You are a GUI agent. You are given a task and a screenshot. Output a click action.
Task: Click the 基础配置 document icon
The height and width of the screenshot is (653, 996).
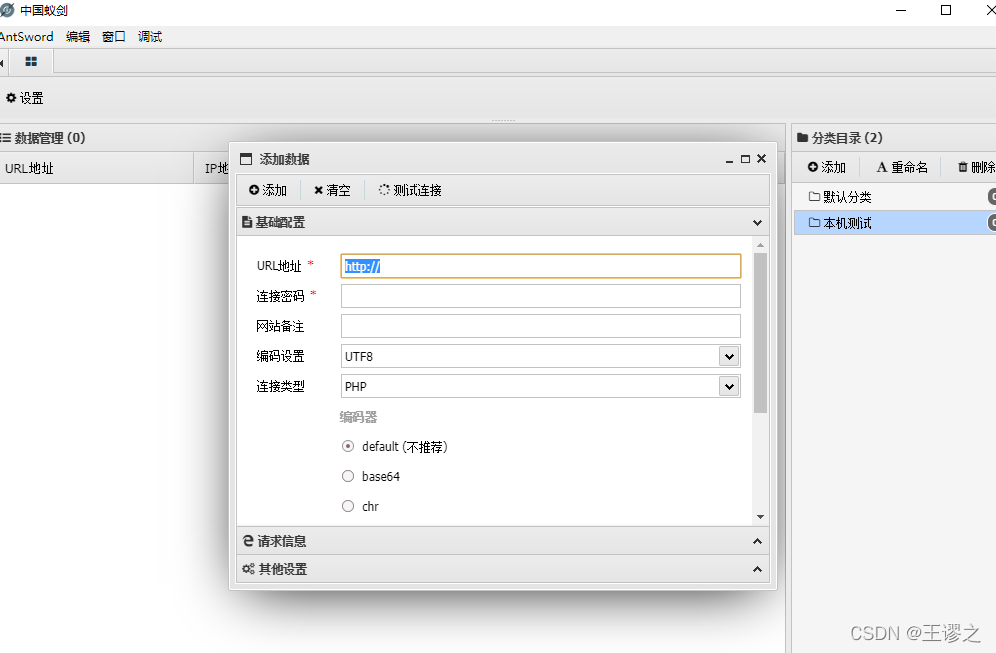(247, 222)
